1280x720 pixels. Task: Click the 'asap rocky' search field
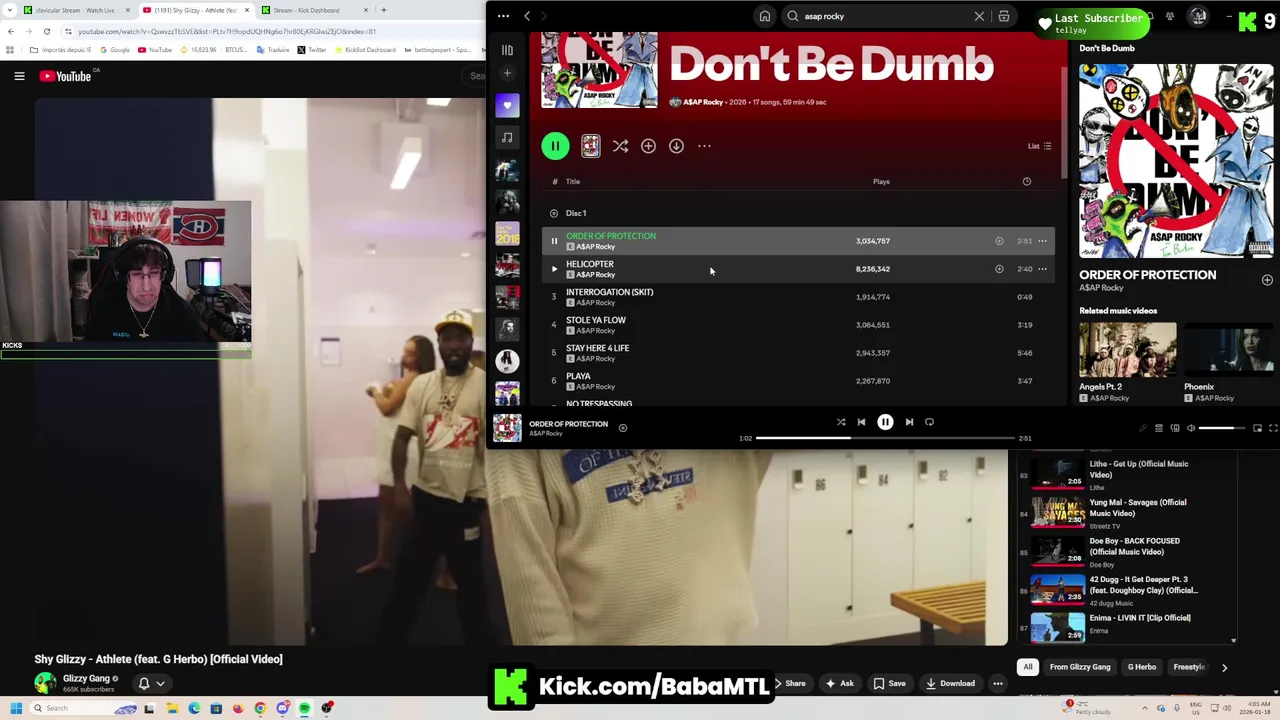tap(885, 16)
